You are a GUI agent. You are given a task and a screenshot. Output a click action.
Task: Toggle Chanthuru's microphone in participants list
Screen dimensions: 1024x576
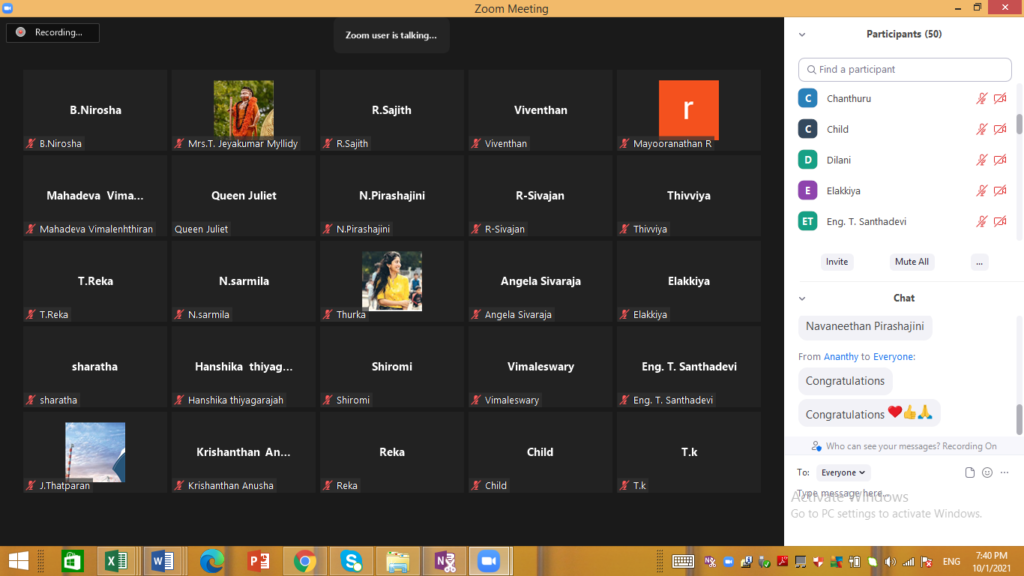(x=982, y=98)
